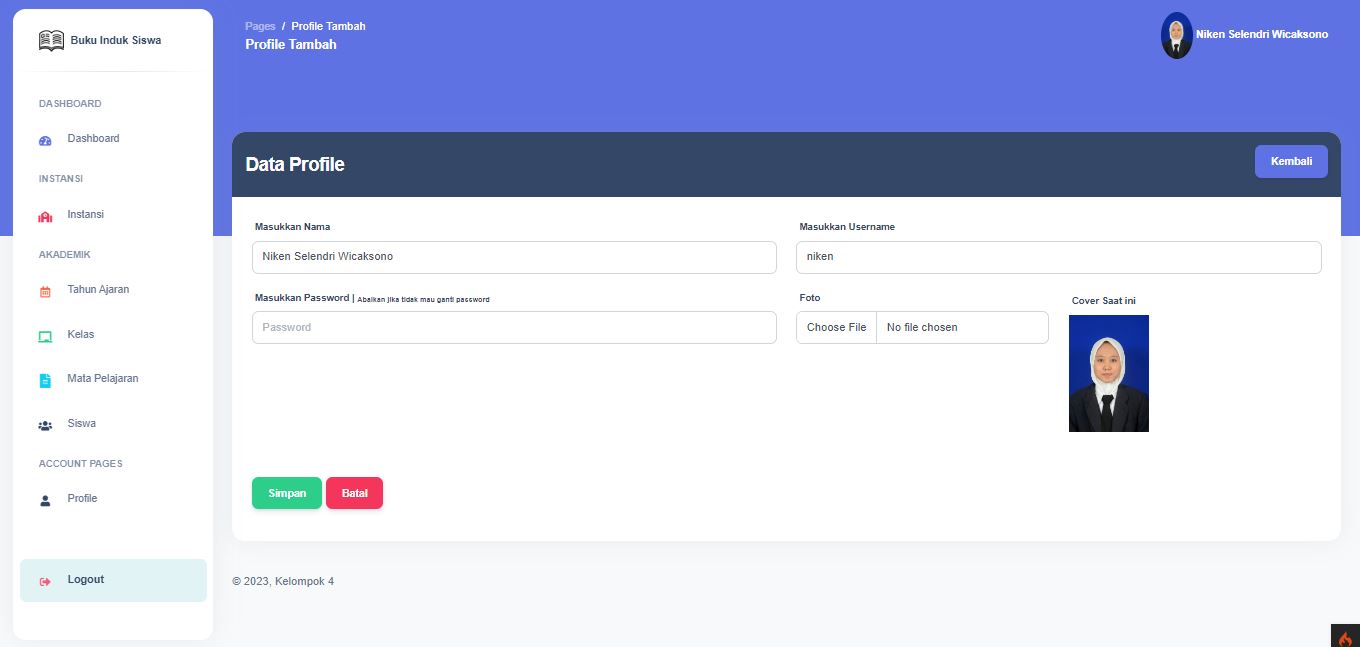This screenshot has width=1360, height=647.
Task: Click into the Password field
Action: 514,327
